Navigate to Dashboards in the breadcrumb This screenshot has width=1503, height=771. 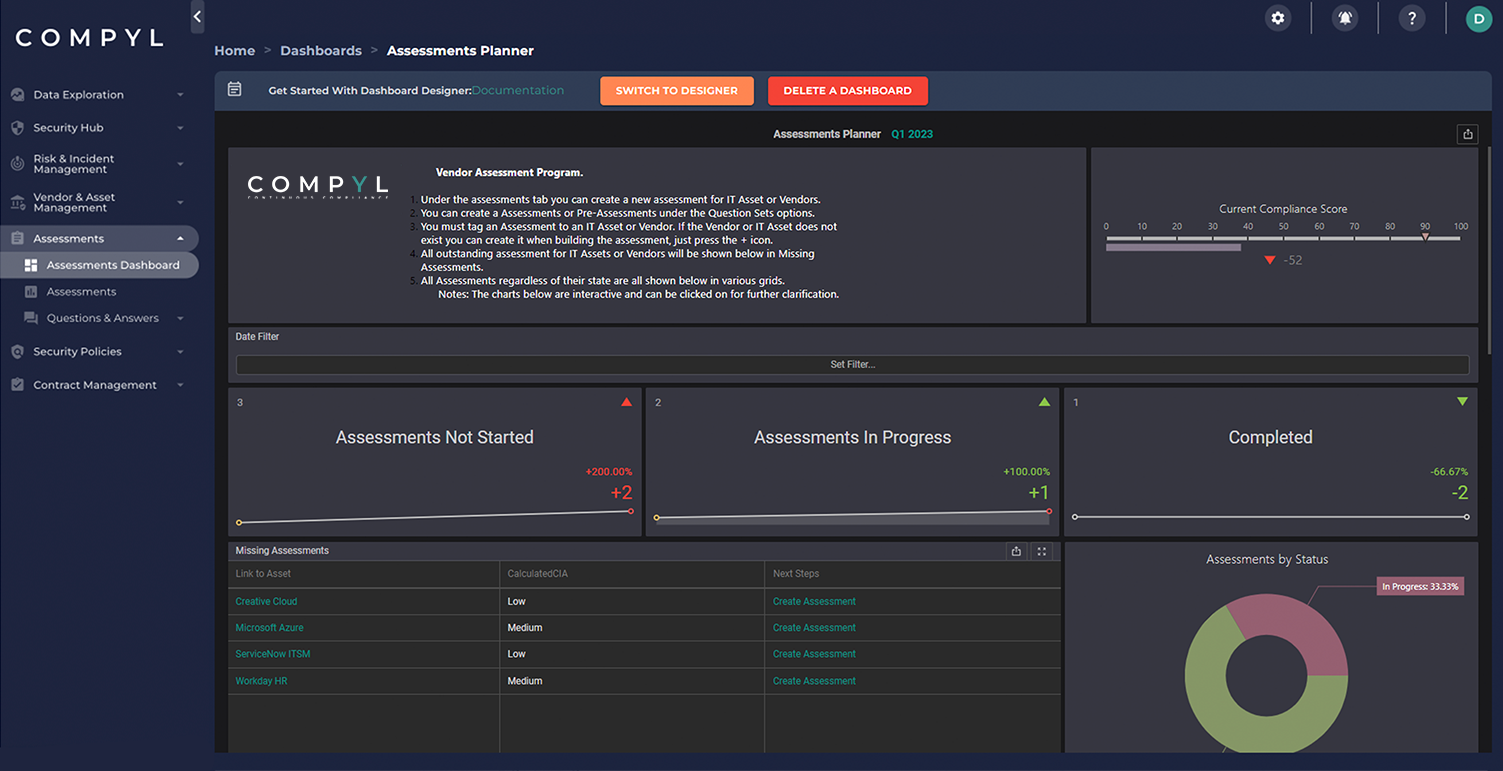tap(321, 50)
